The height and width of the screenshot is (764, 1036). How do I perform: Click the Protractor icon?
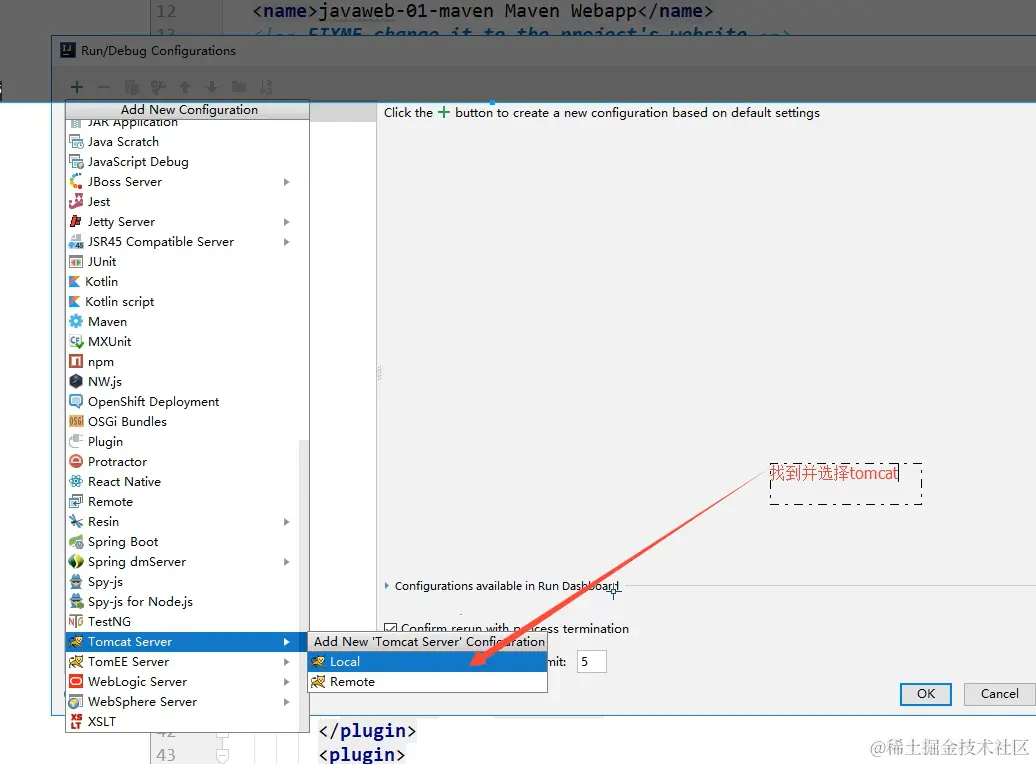coord(76,461)
